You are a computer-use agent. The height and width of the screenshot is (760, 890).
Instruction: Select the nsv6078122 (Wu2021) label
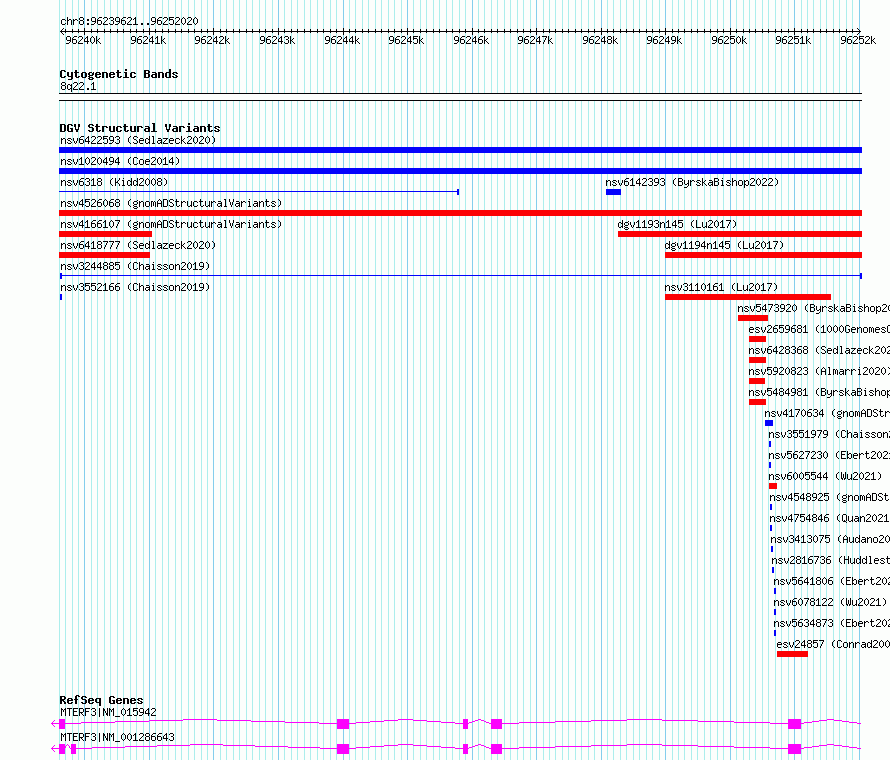coord(830,602)
